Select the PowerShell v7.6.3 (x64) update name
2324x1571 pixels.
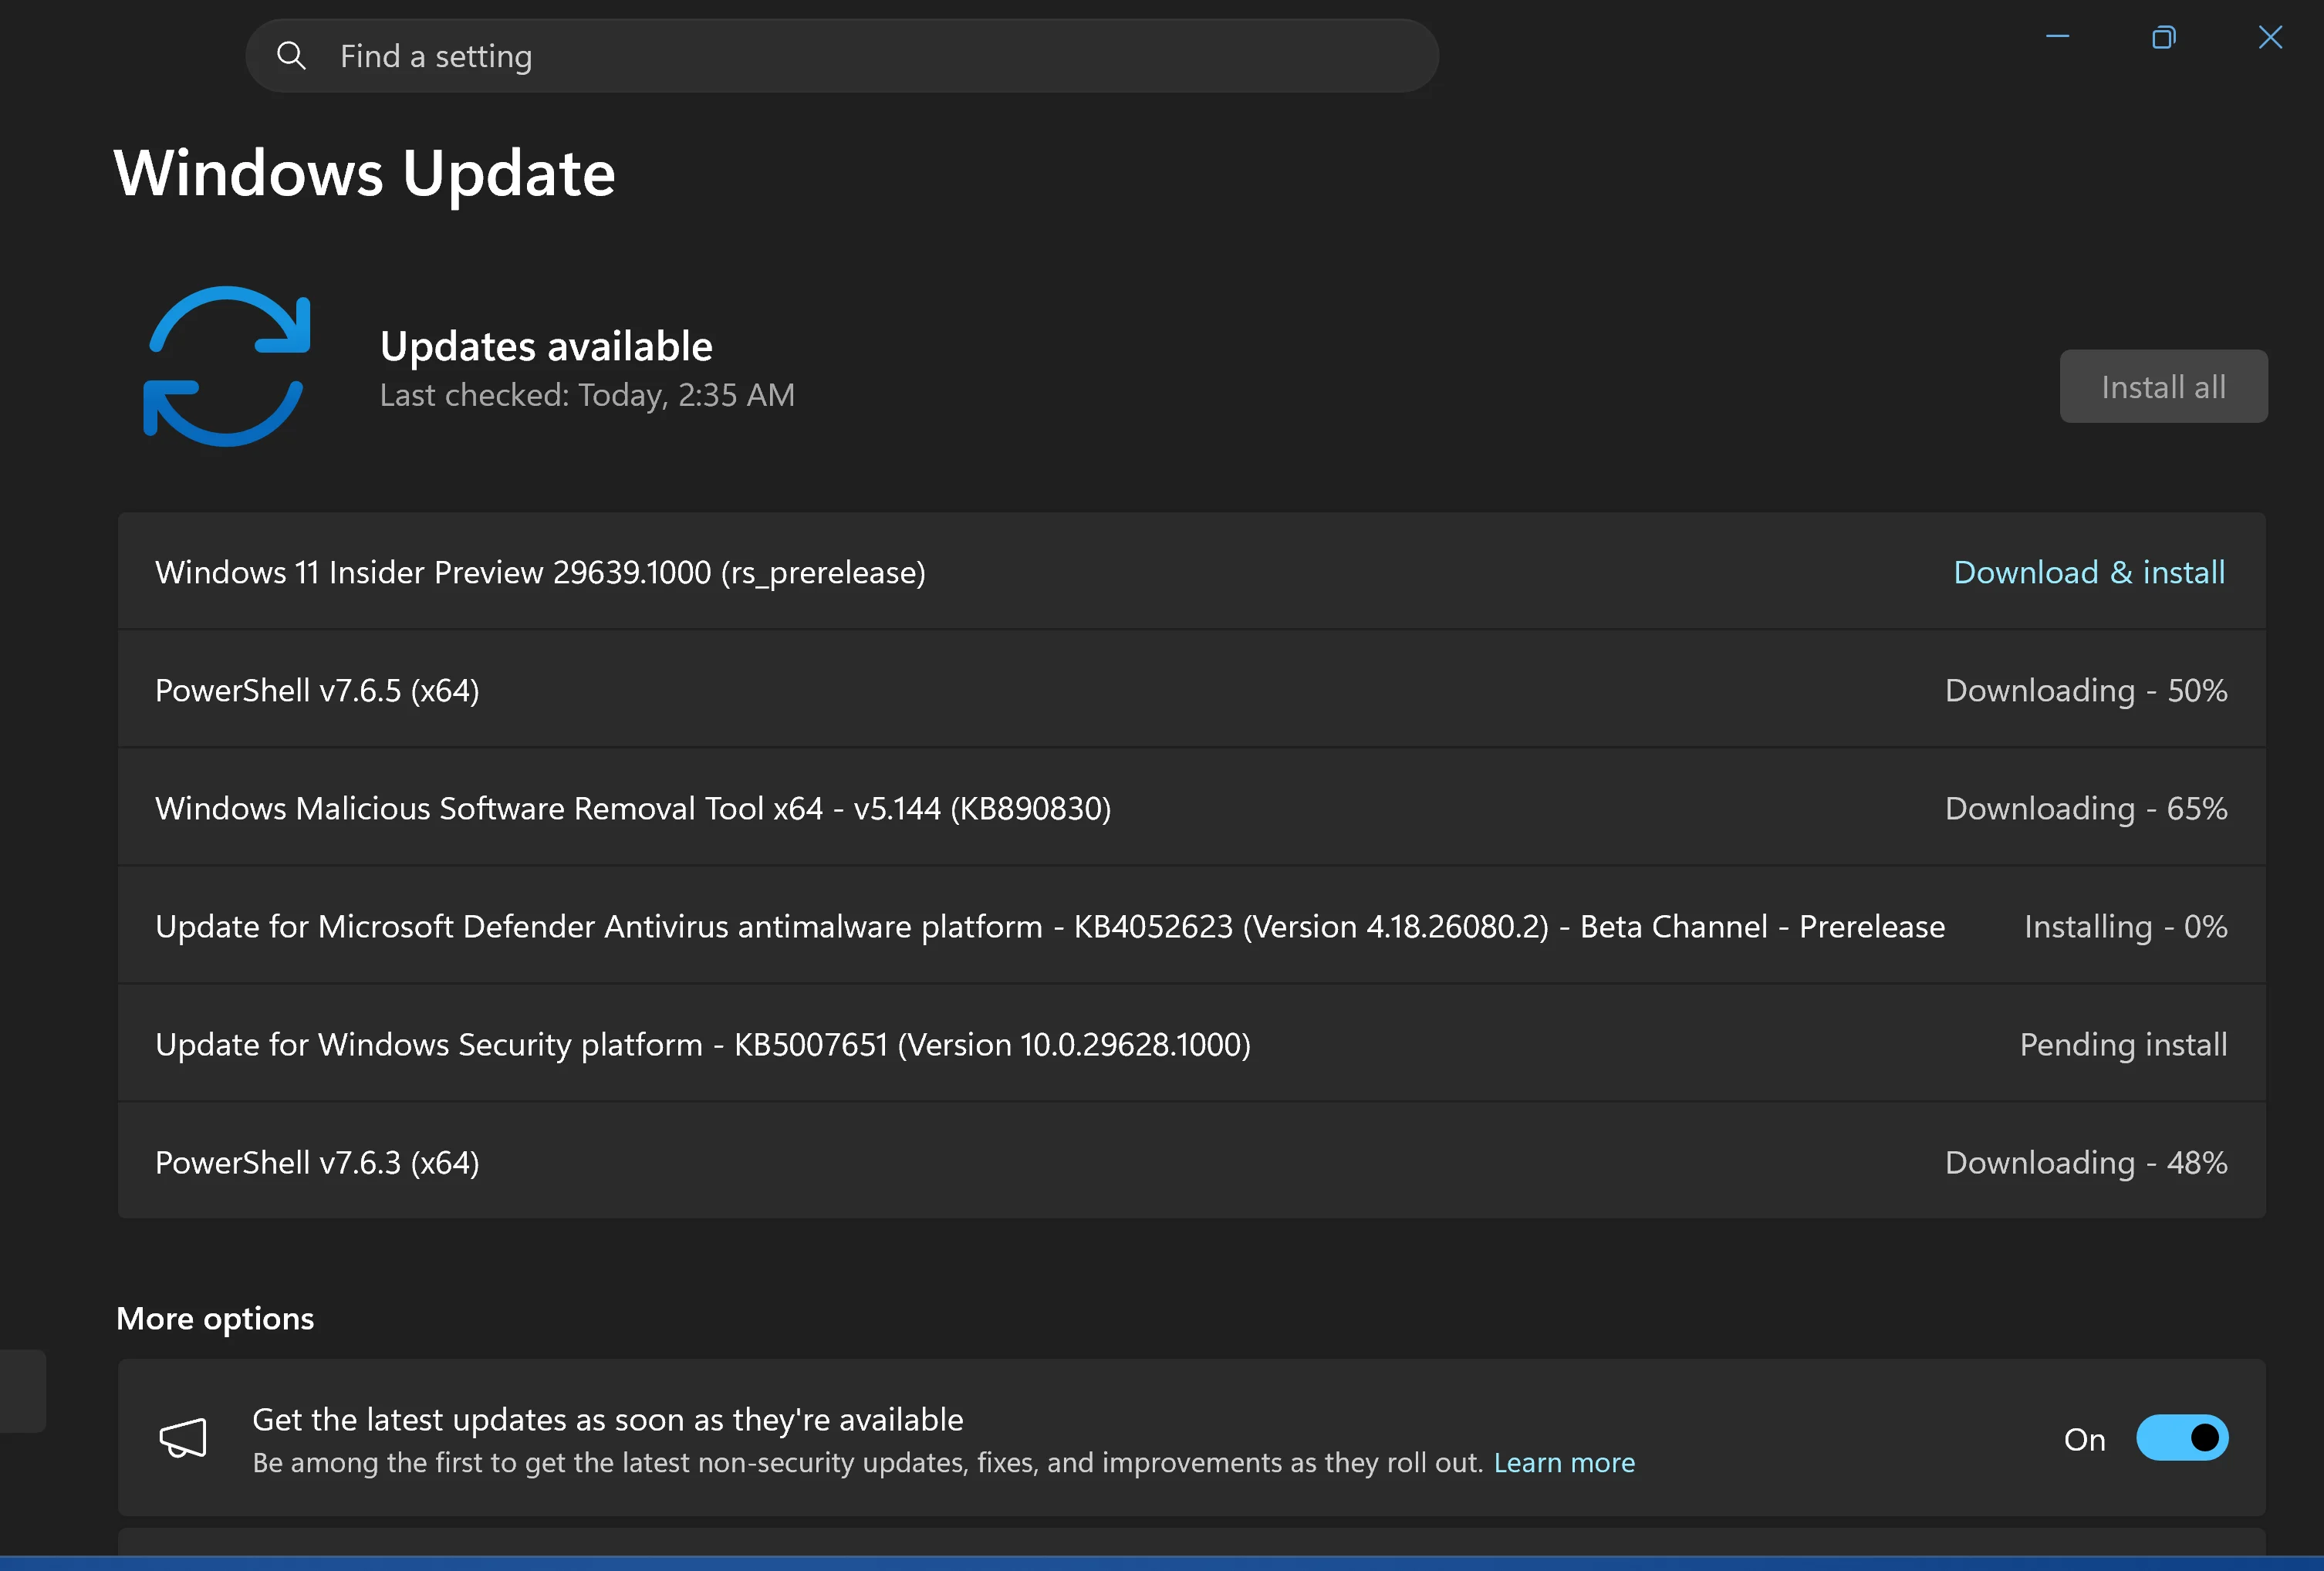(x=317, y=1162)
